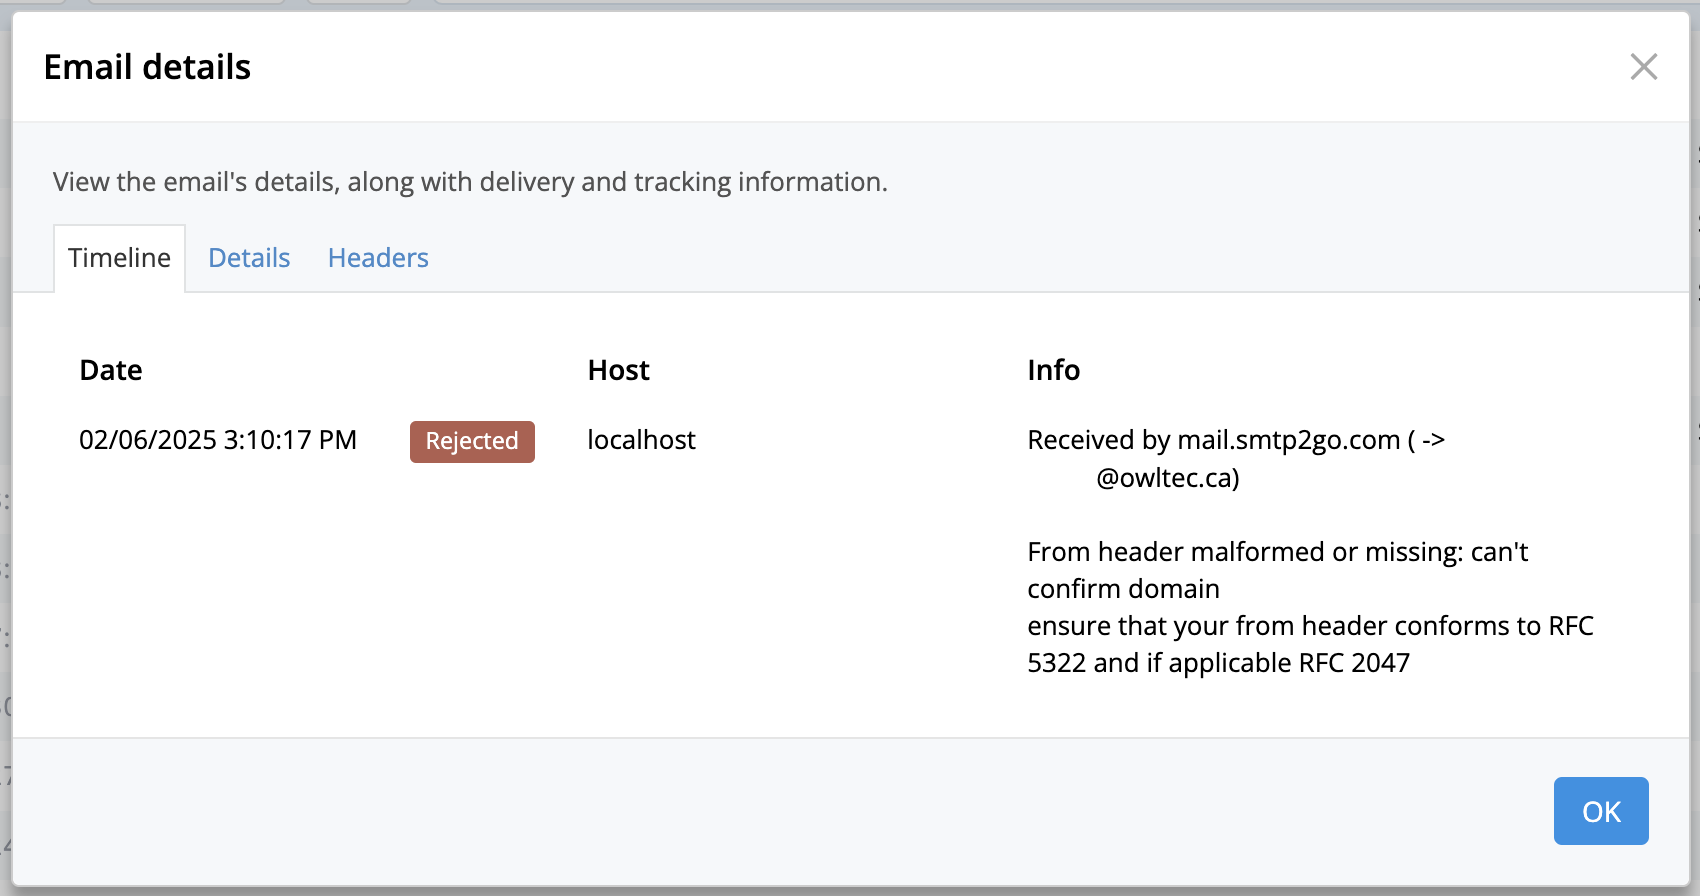This screenshot has height=896, width=1700.
Task: Click the '5322 and if applicable RFC 2047' line
Action: (x=1219, y=663)
